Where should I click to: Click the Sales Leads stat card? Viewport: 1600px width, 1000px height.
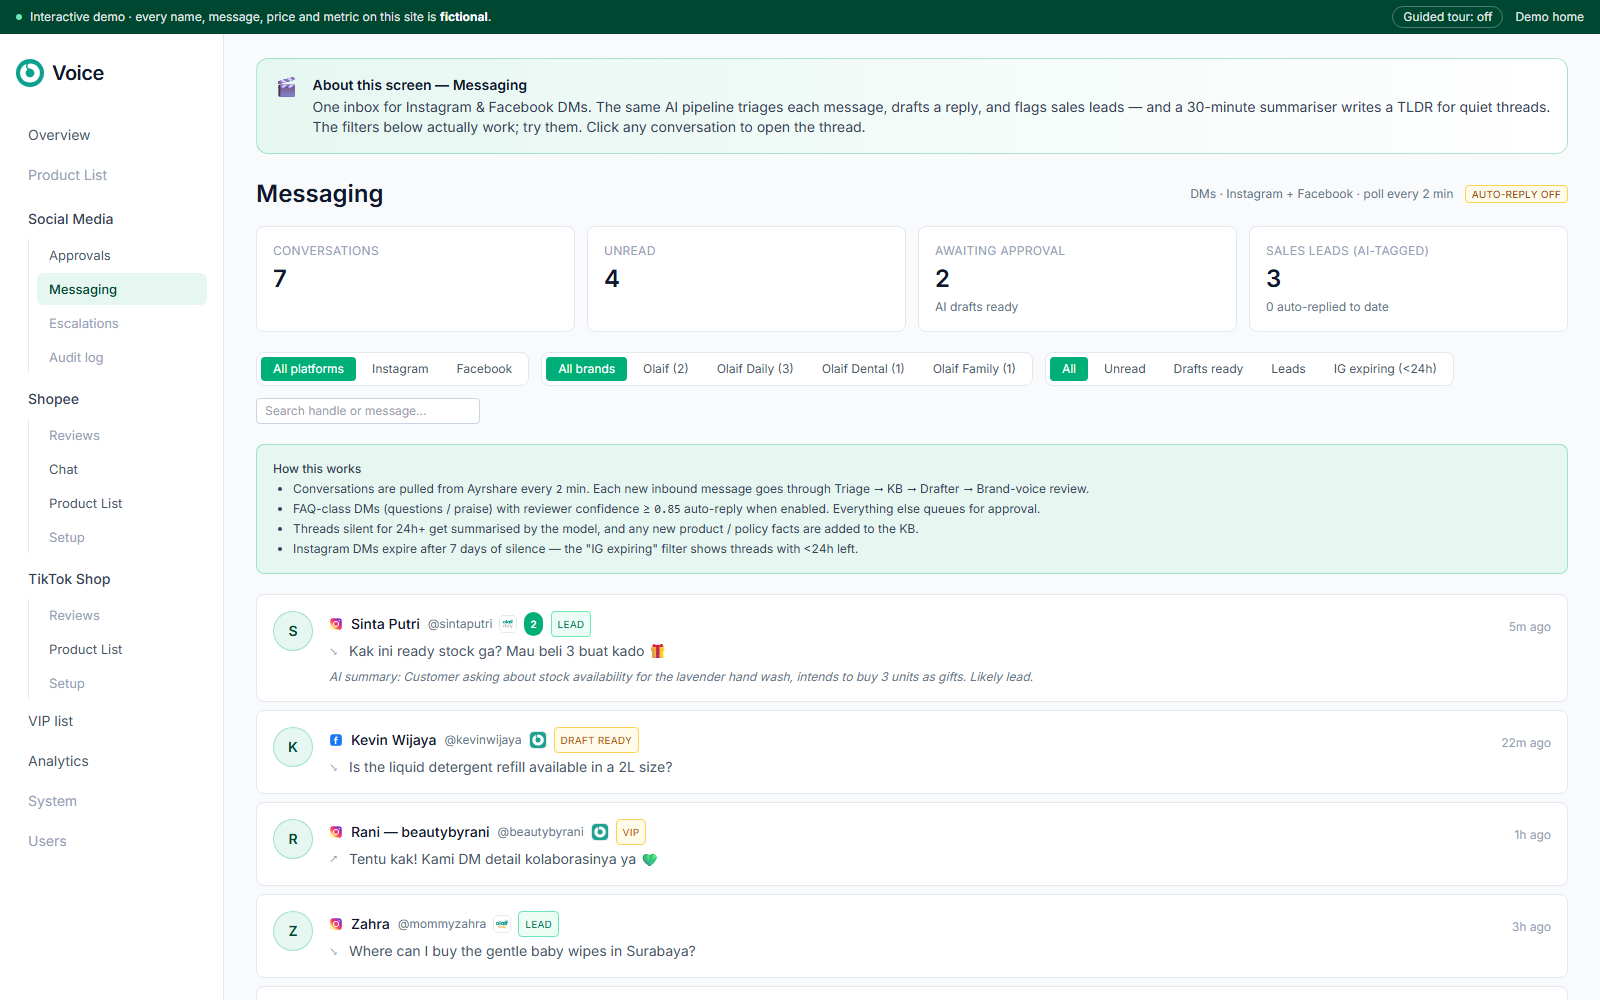(1408, 279)
